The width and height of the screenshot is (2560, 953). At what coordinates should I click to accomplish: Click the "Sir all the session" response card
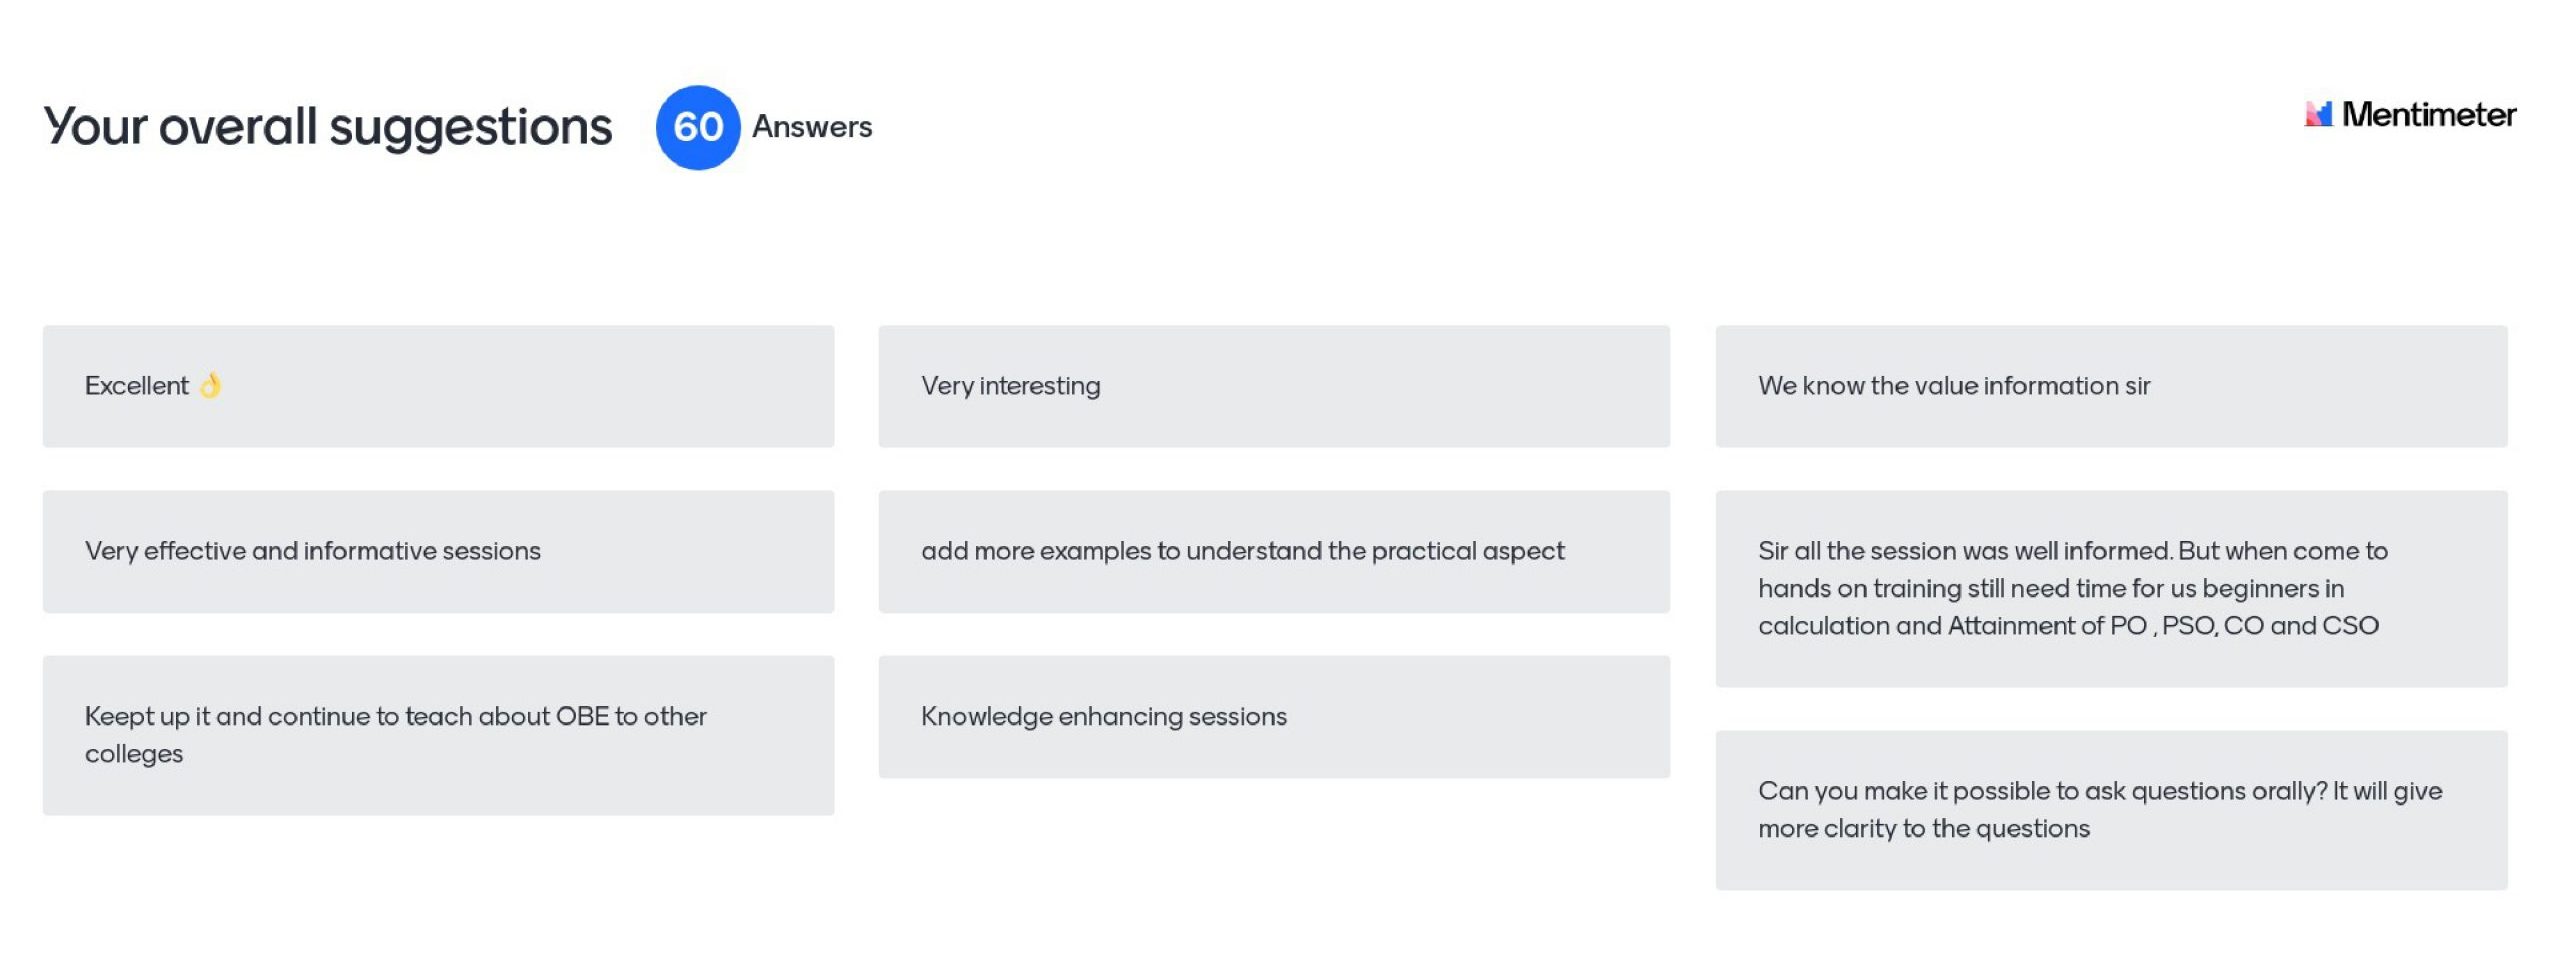point(2110,588)
